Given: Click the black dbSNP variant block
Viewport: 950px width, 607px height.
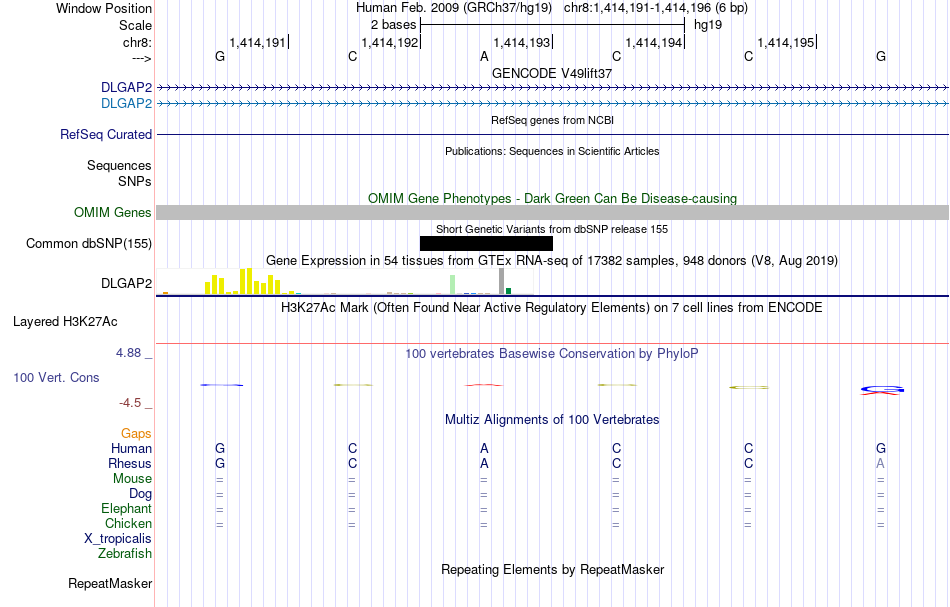Looking at the screenshot, I should click(486, 244).
